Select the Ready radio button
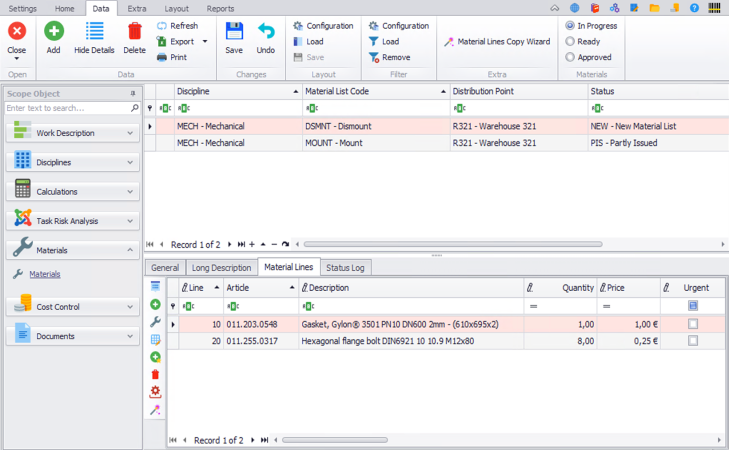This screenshot has width=729, height=450. click(570, 42)
